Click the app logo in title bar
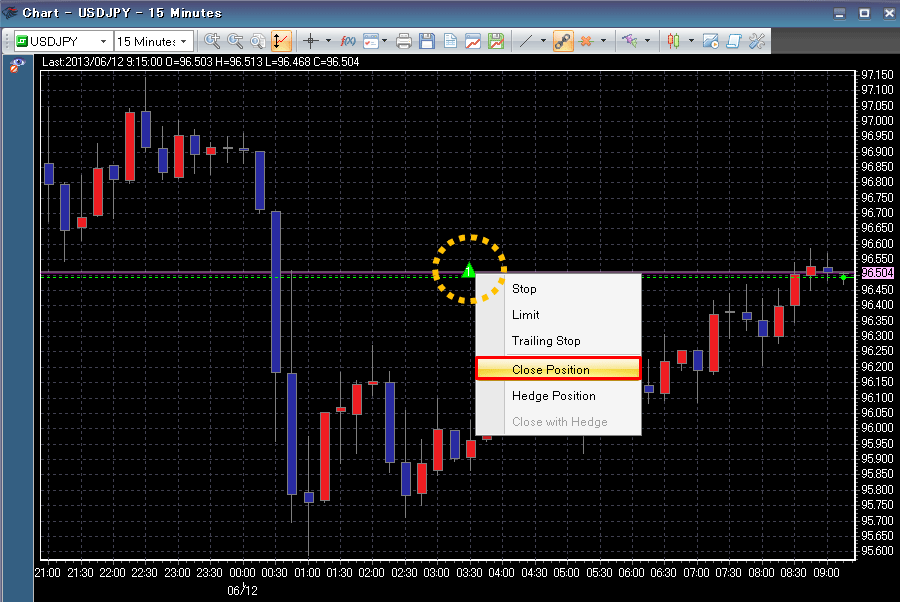 [10, 12]
